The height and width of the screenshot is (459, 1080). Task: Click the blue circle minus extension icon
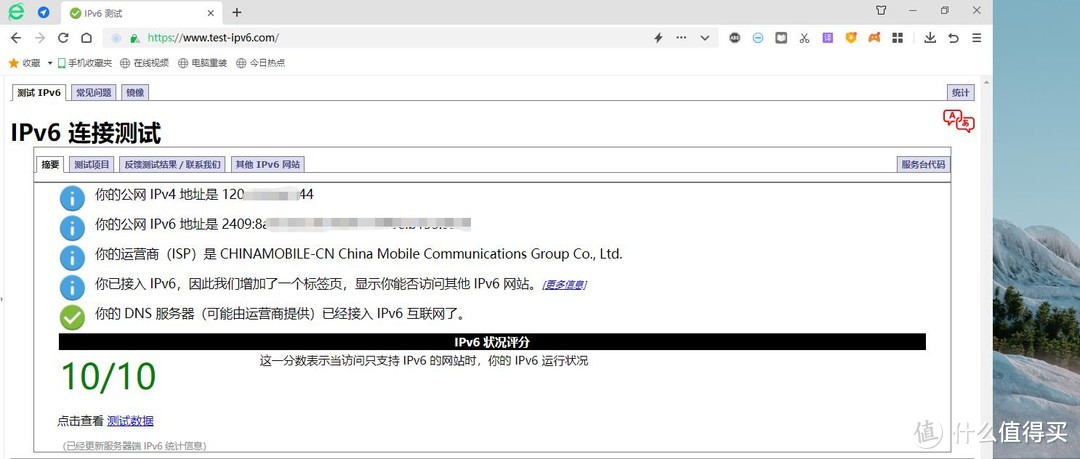[x=758, y=38]
